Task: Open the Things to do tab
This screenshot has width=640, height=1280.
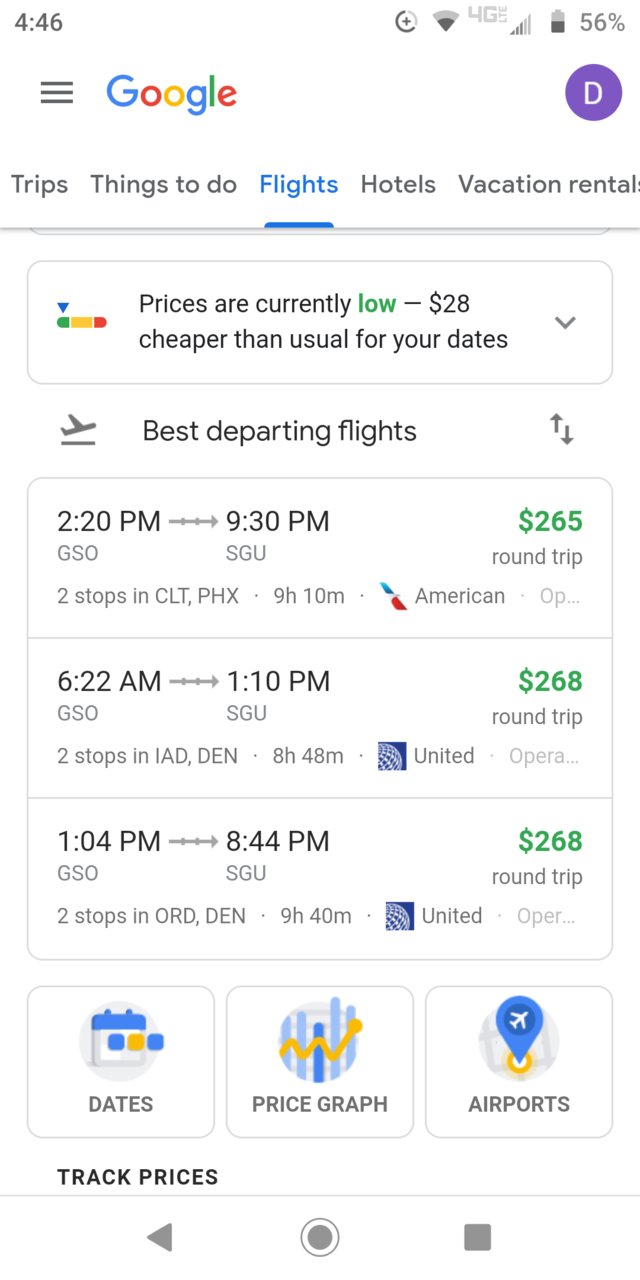Action: pos(164,185)
